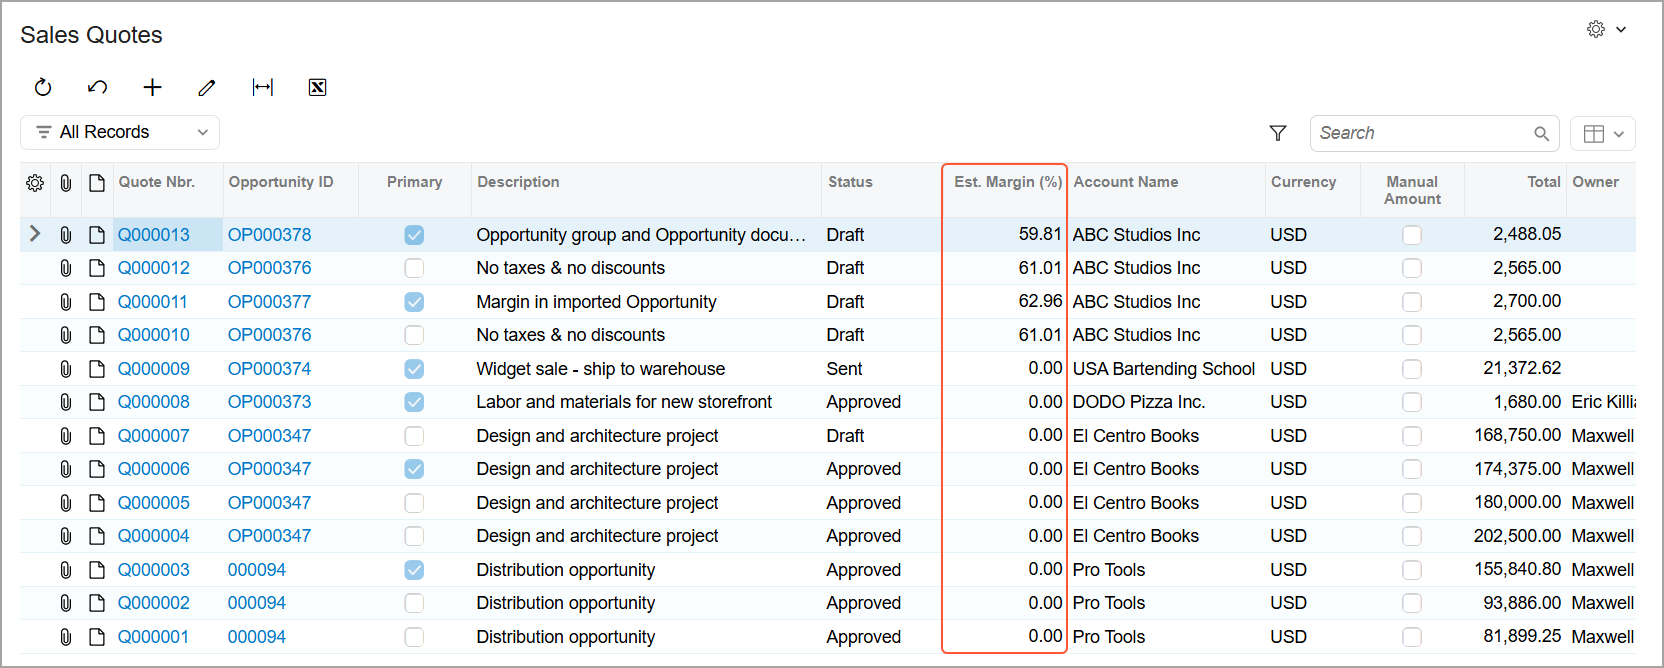The width and height of the screenshot is (1664, 668).
Task: Sort by Account Name column header
Action: click(1126, 182)
